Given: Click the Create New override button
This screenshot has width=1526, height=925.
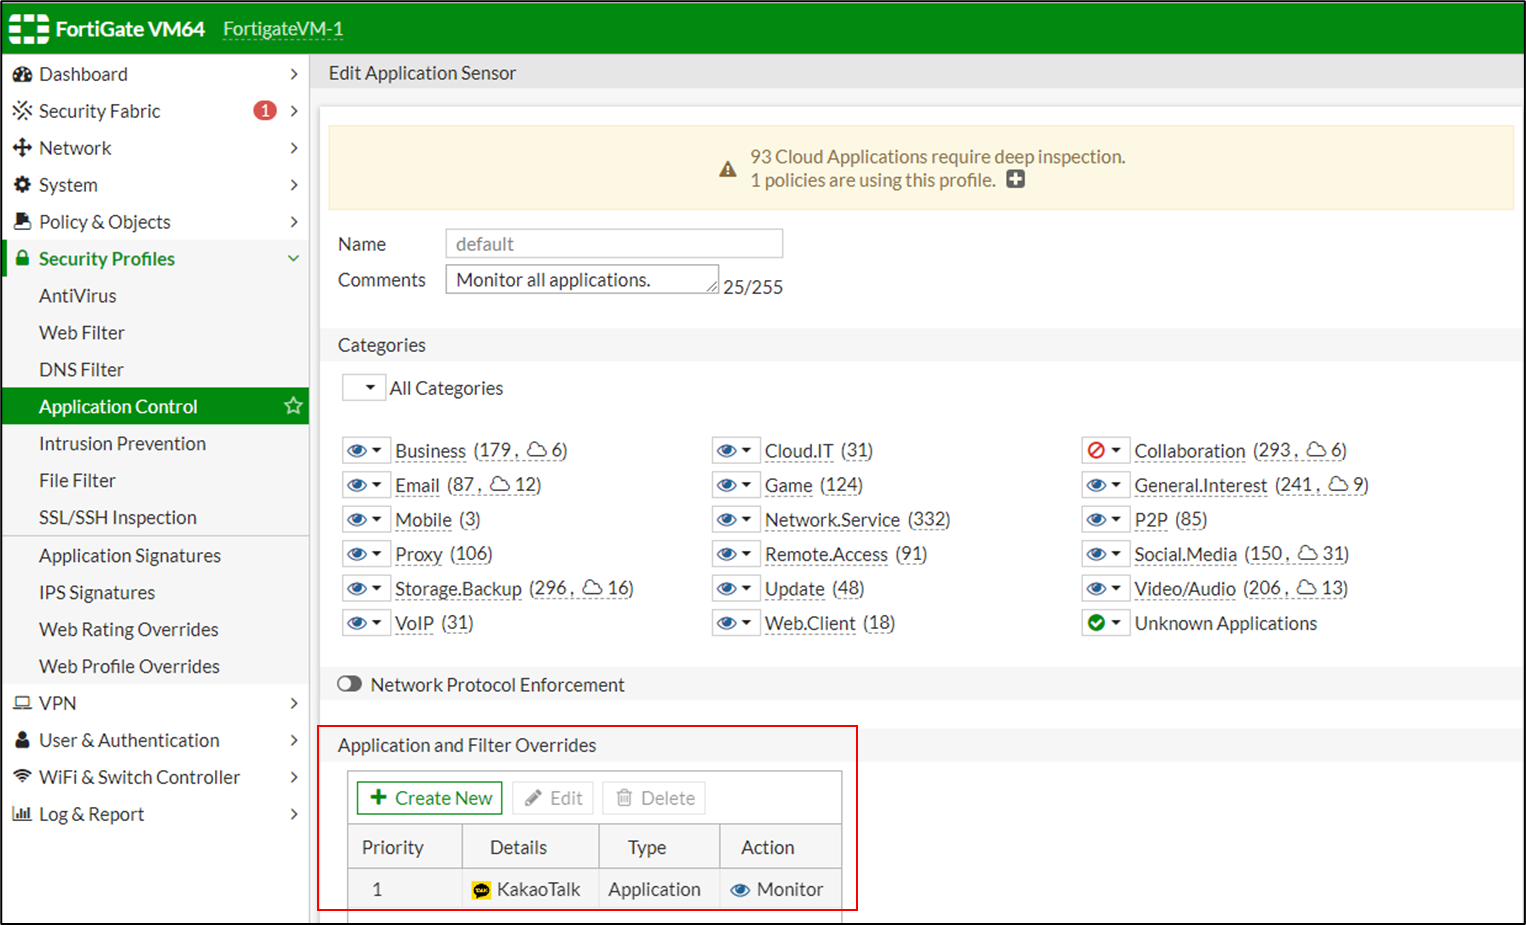Looking at the screenshot, I should [x=428, y=797].
